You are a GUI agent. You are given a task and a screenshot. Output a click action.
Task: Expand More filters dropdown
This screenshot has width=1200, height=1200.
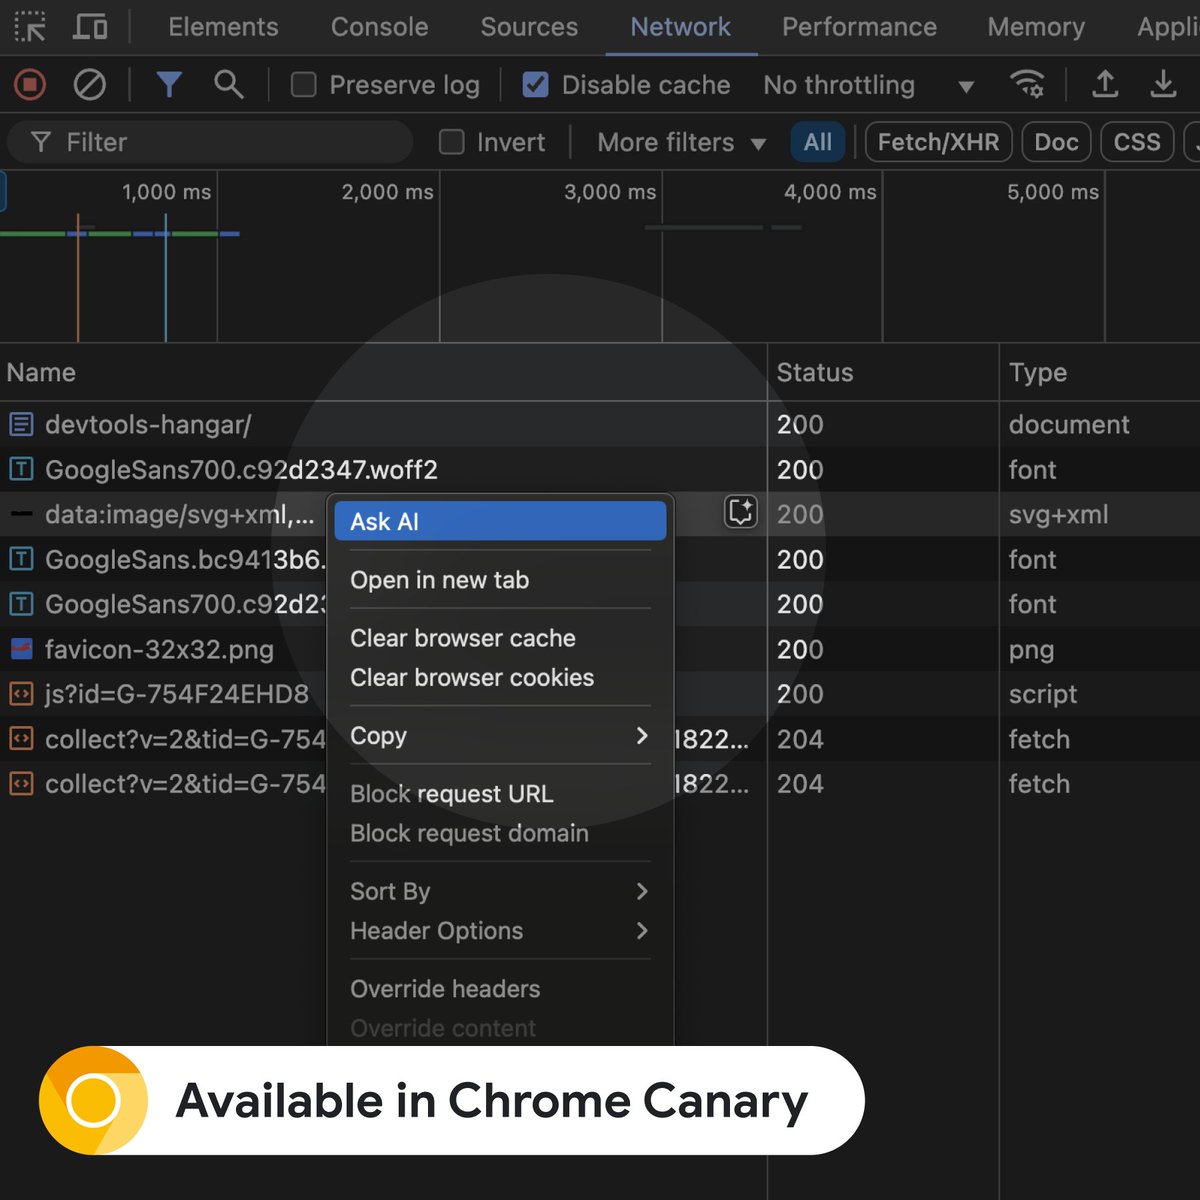click(682, 142)
